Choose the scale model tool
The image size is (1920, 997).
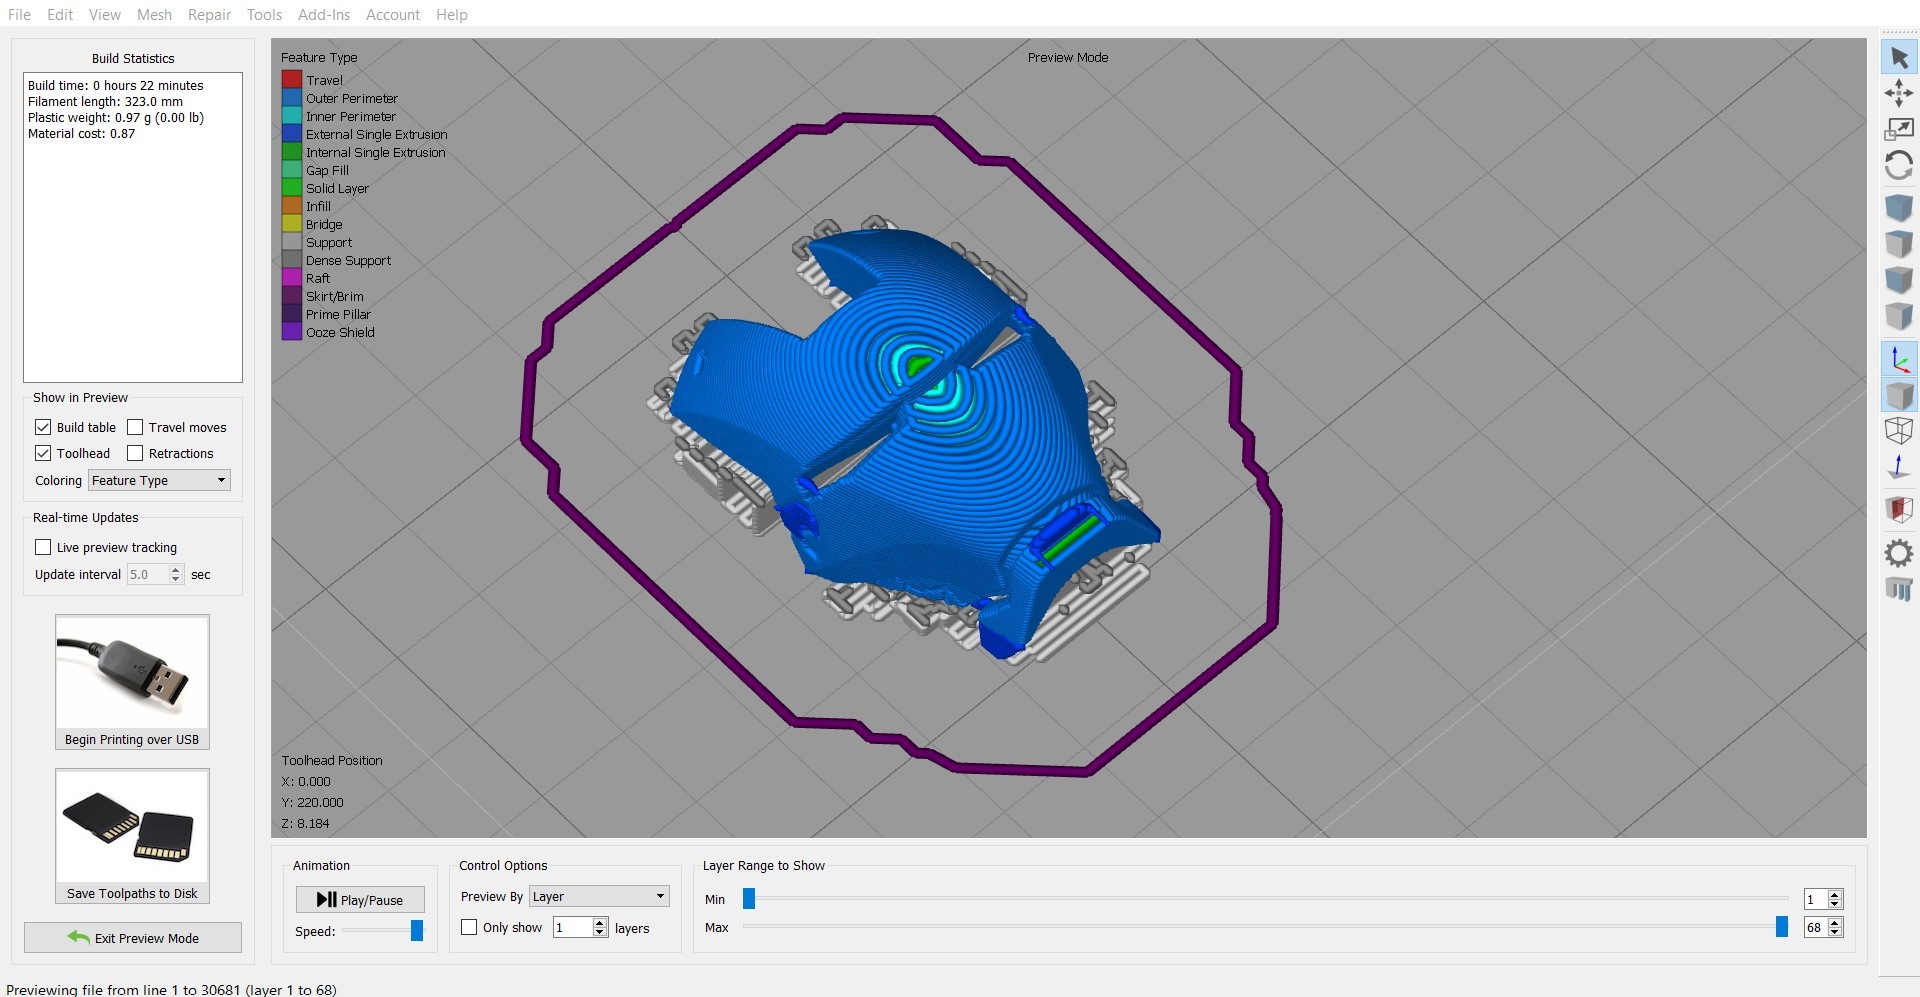[1899, 129]
